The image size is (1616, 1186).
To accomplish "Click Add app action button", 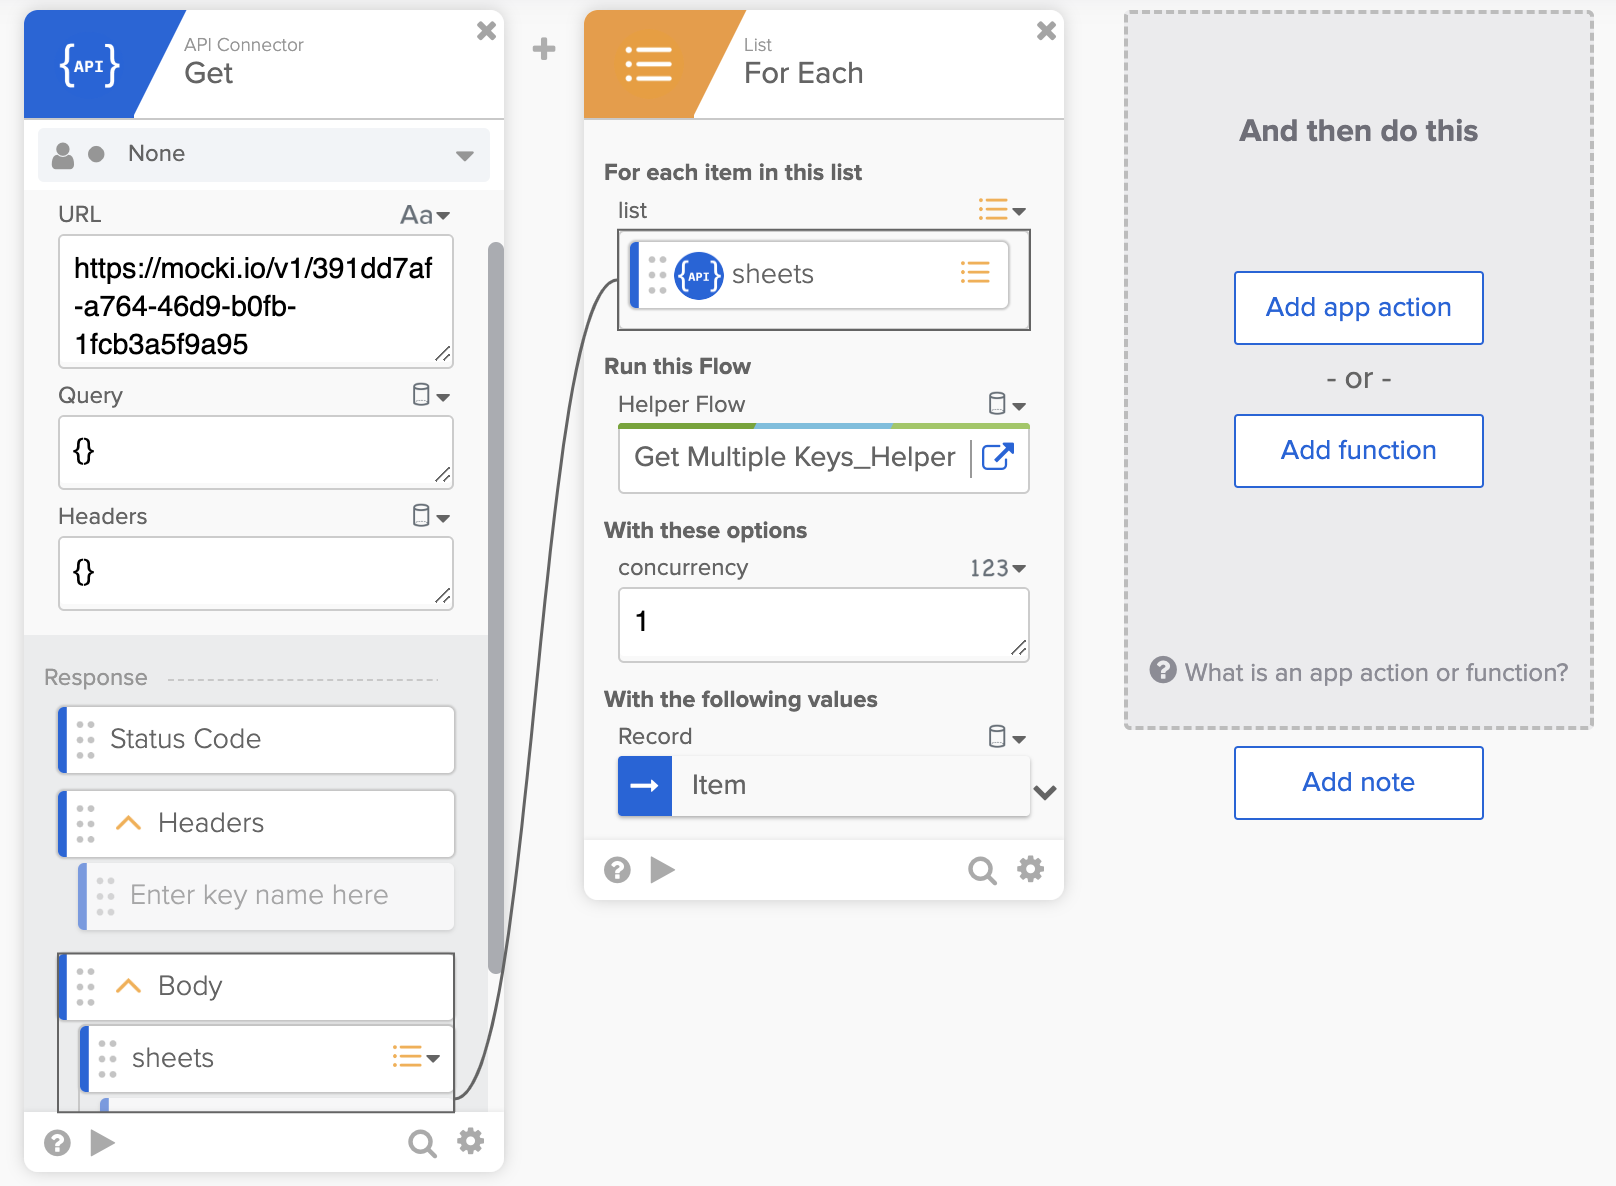I will tap(1358, 308).
